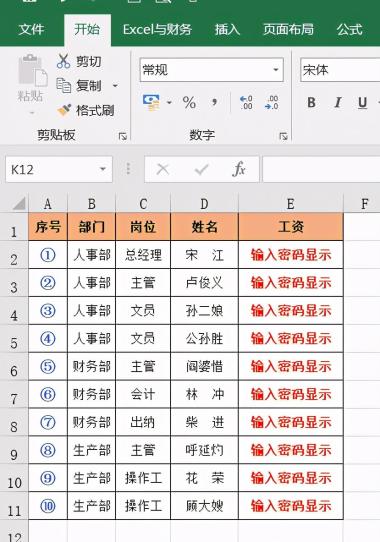Toggle Bold formatting
380x542 pixels.
click(x=311, y=102)
